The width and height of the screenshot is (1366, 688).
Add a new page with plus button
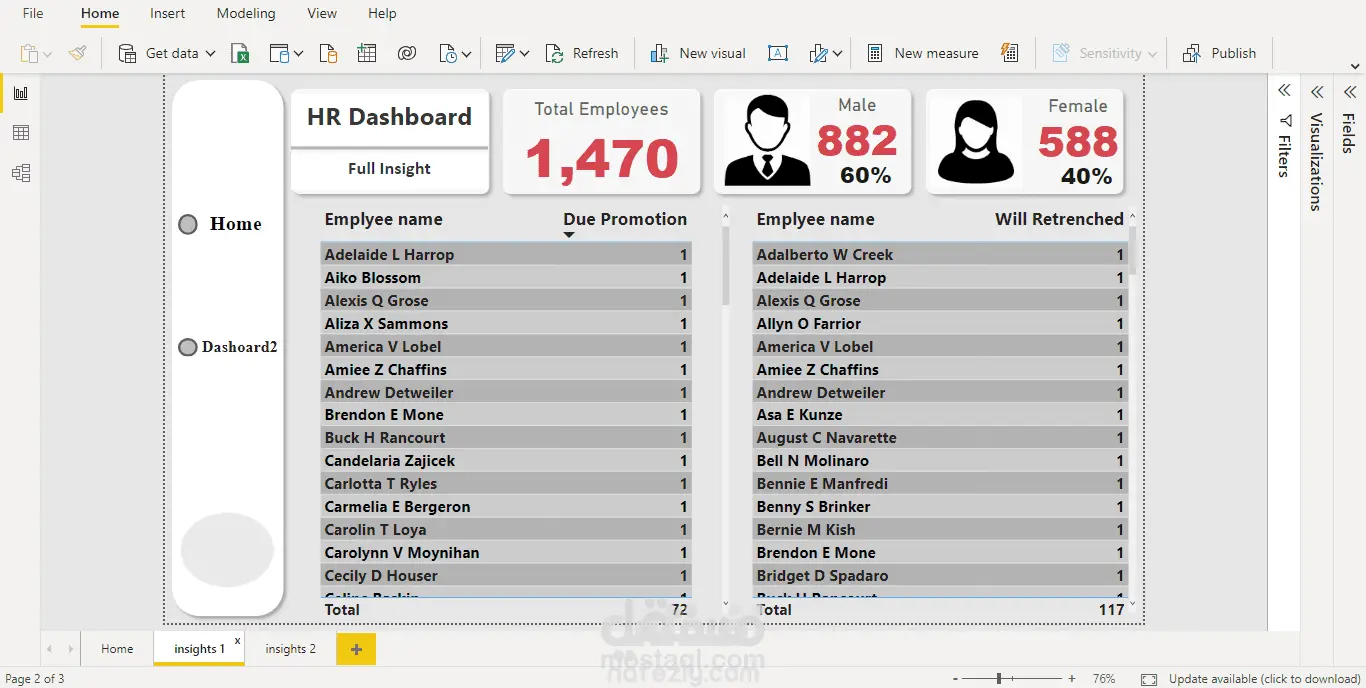[x=356, y=649]
